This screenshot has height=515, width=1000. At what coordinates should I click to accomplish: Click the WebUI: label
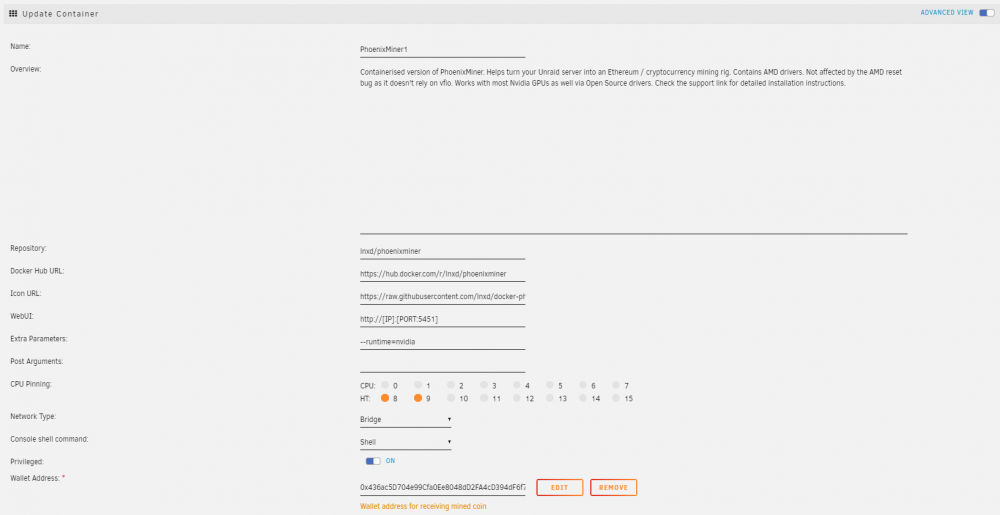(x=22, y=316)
